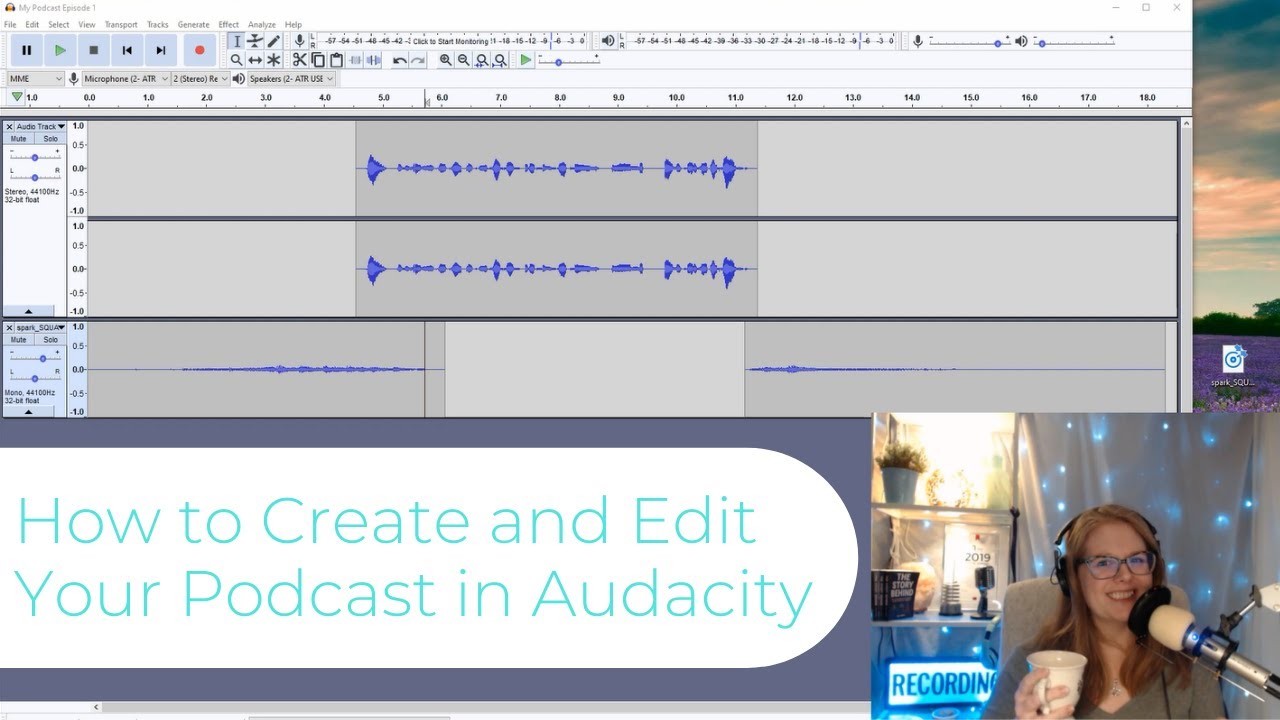Open the File menu

[x=10, y=24]
